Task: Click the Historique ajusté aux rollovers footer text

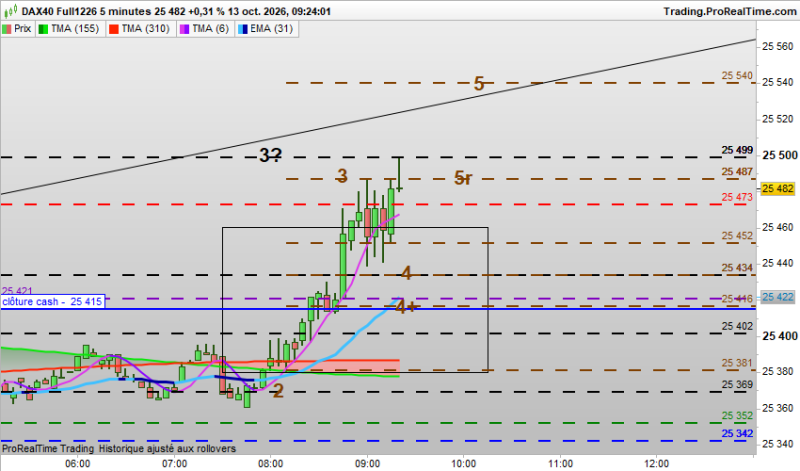Action: pyautogui.click(x=167, y=449)
